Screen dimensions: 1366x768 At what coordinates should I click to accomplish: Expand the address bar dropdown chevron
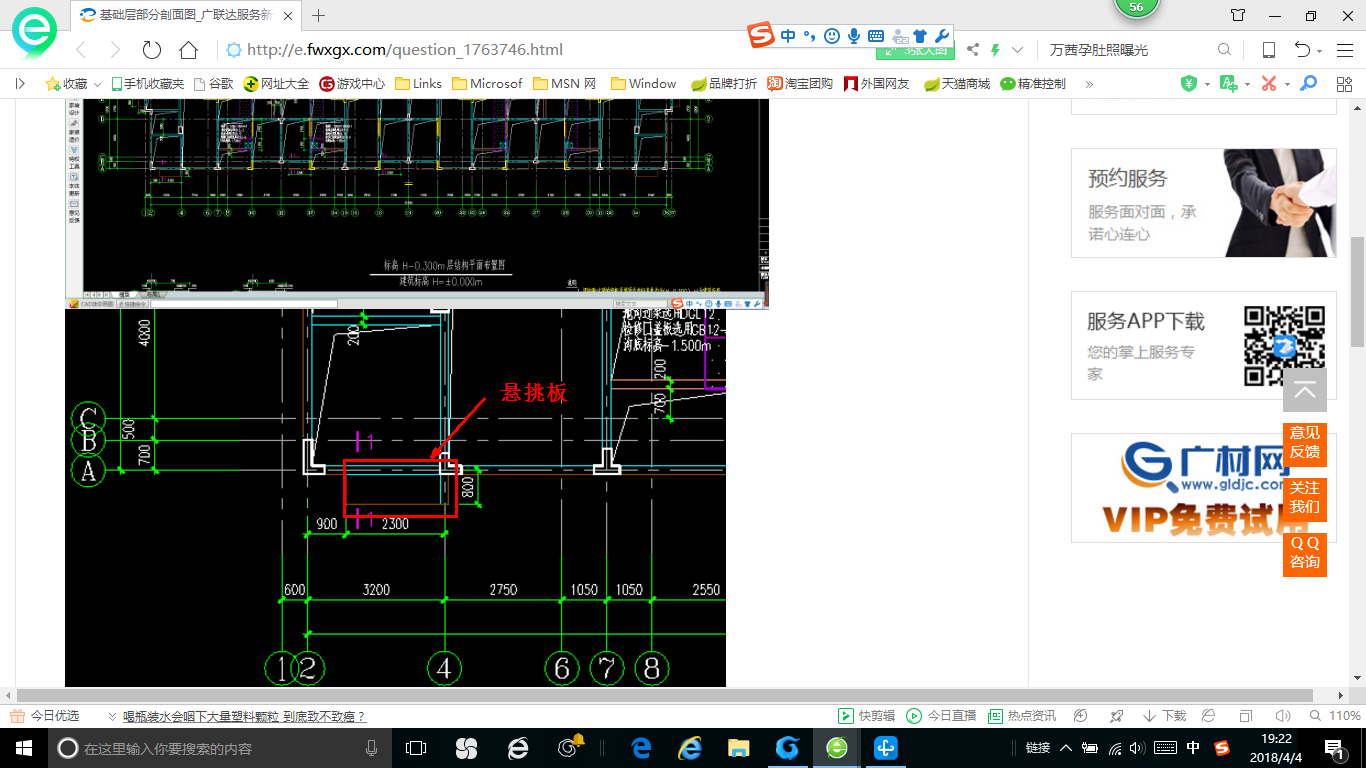1018,50
